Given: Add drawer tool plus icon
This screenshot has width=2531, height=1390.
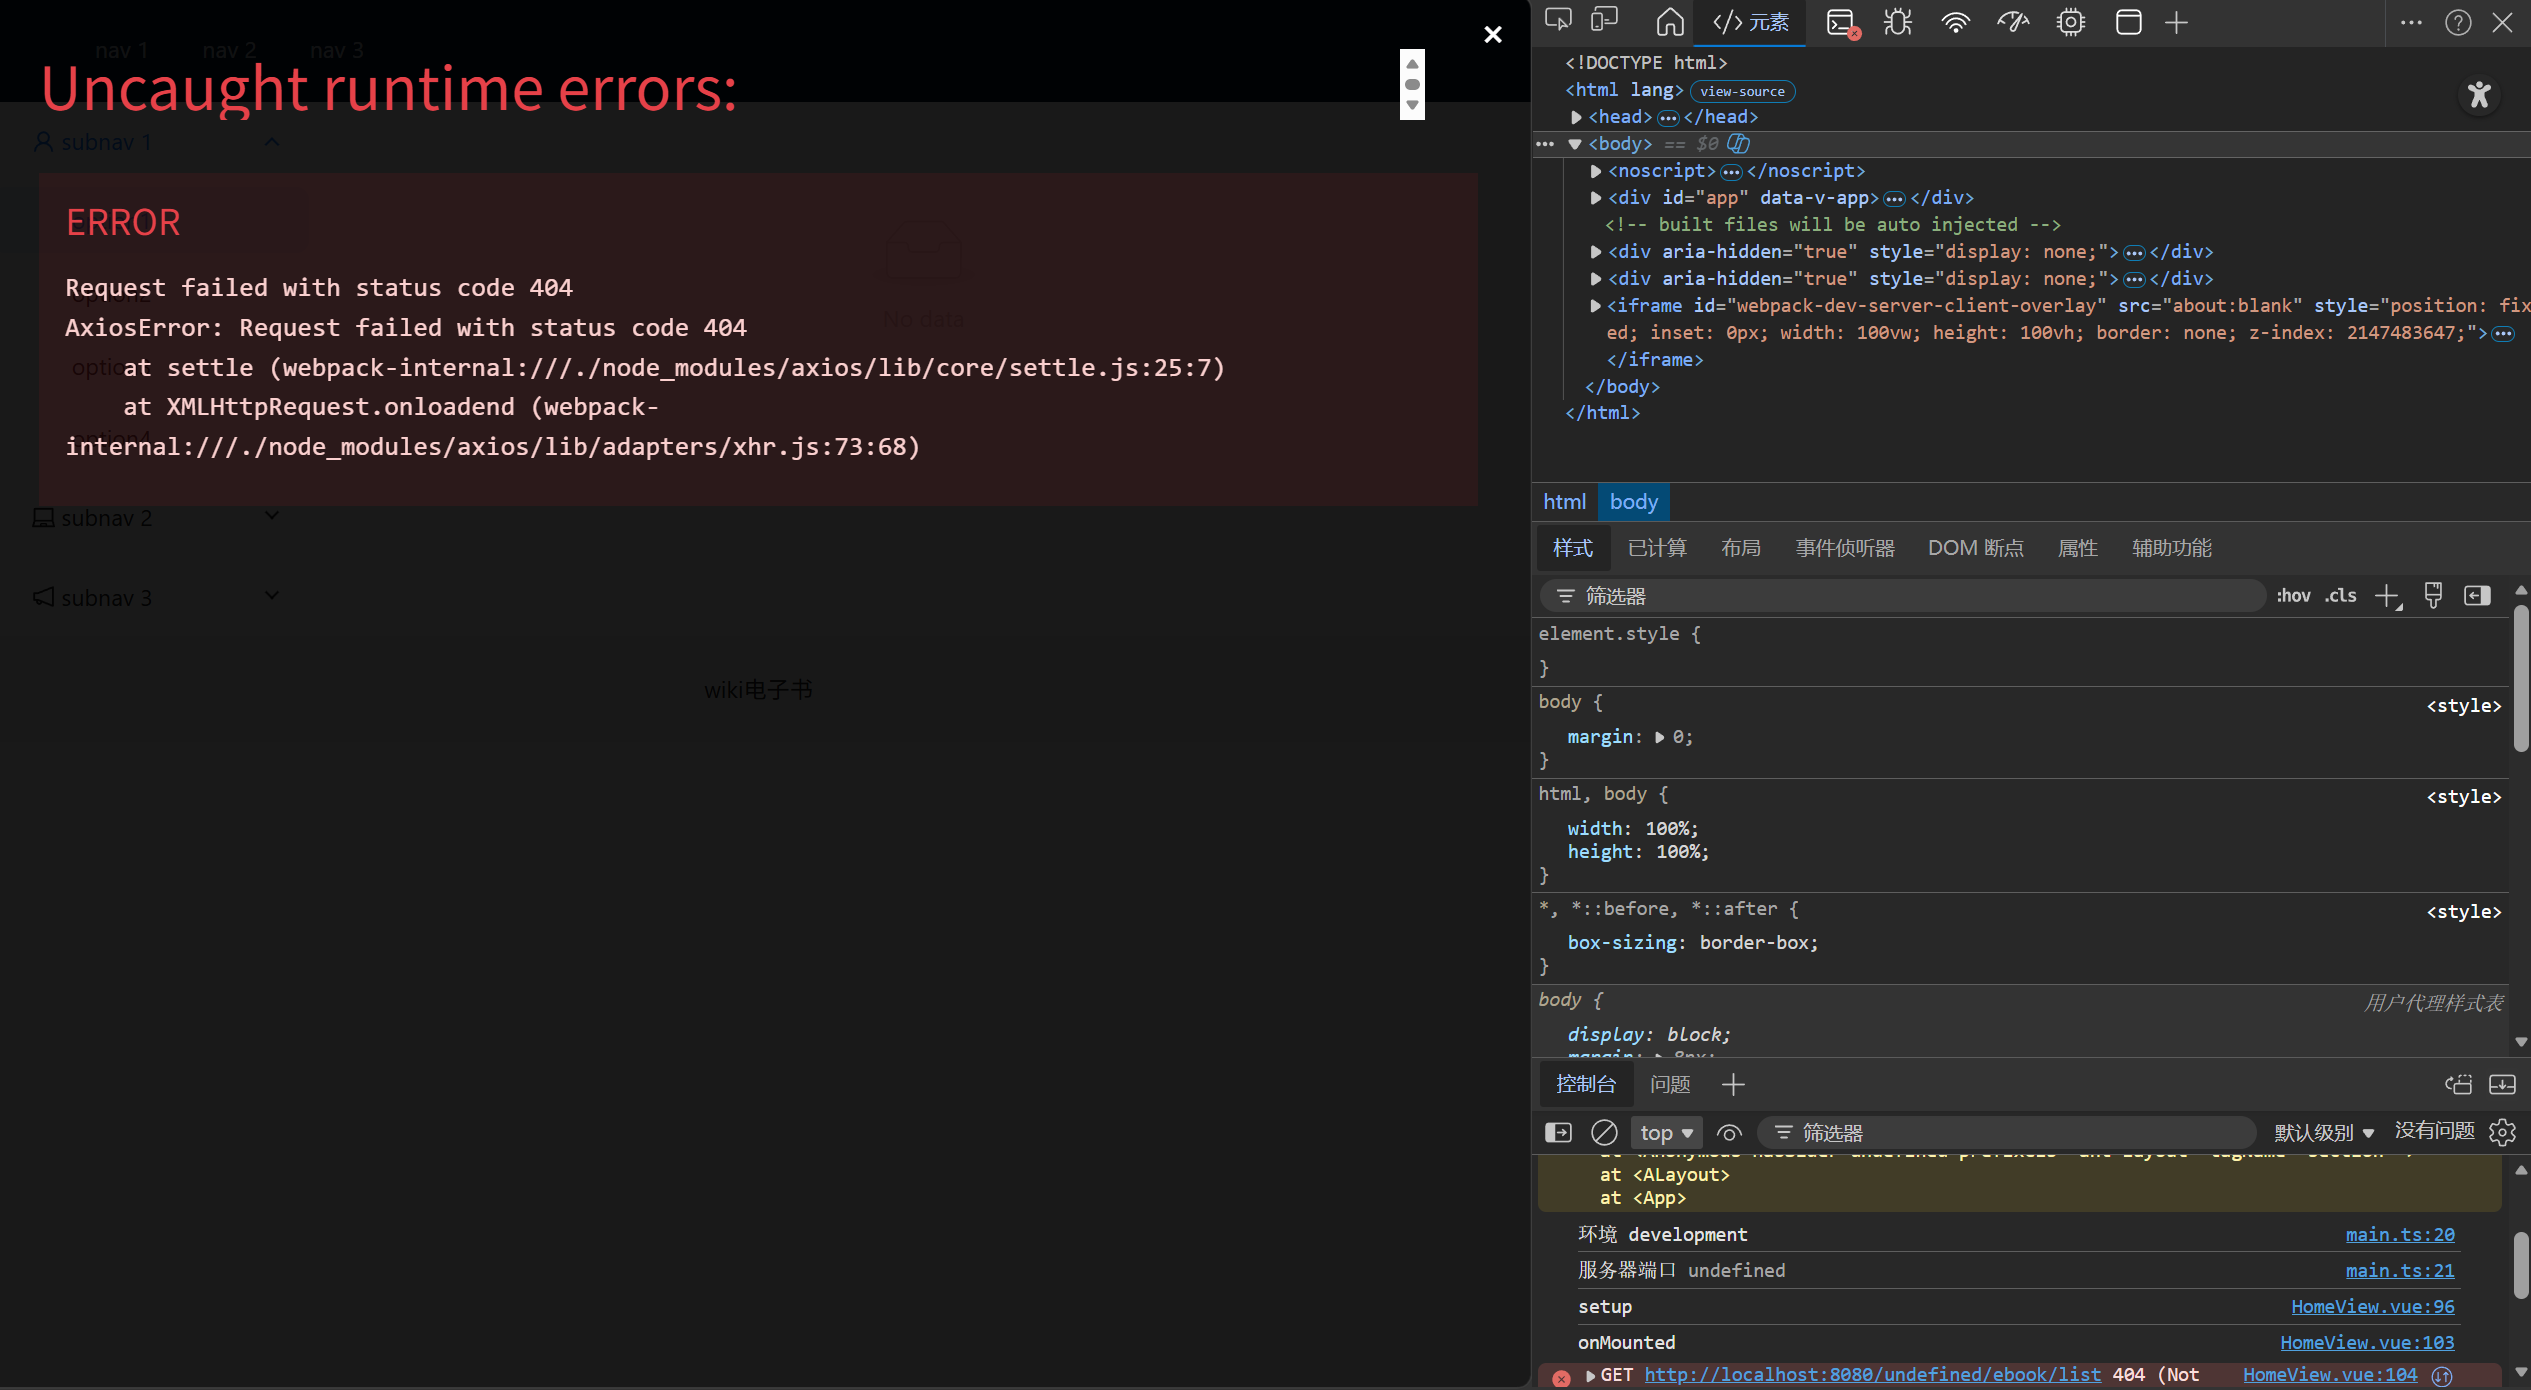Looking at the screenshot, I should (1733, 1084).
